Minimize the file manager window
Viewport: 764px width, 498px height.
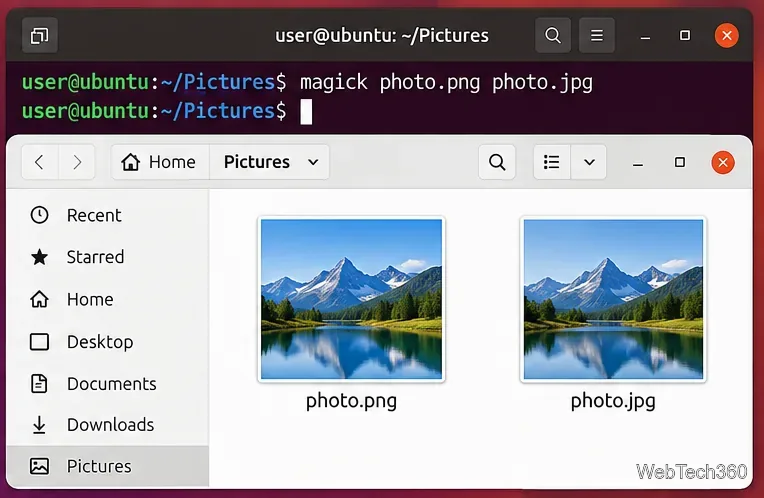click(638, 164)
